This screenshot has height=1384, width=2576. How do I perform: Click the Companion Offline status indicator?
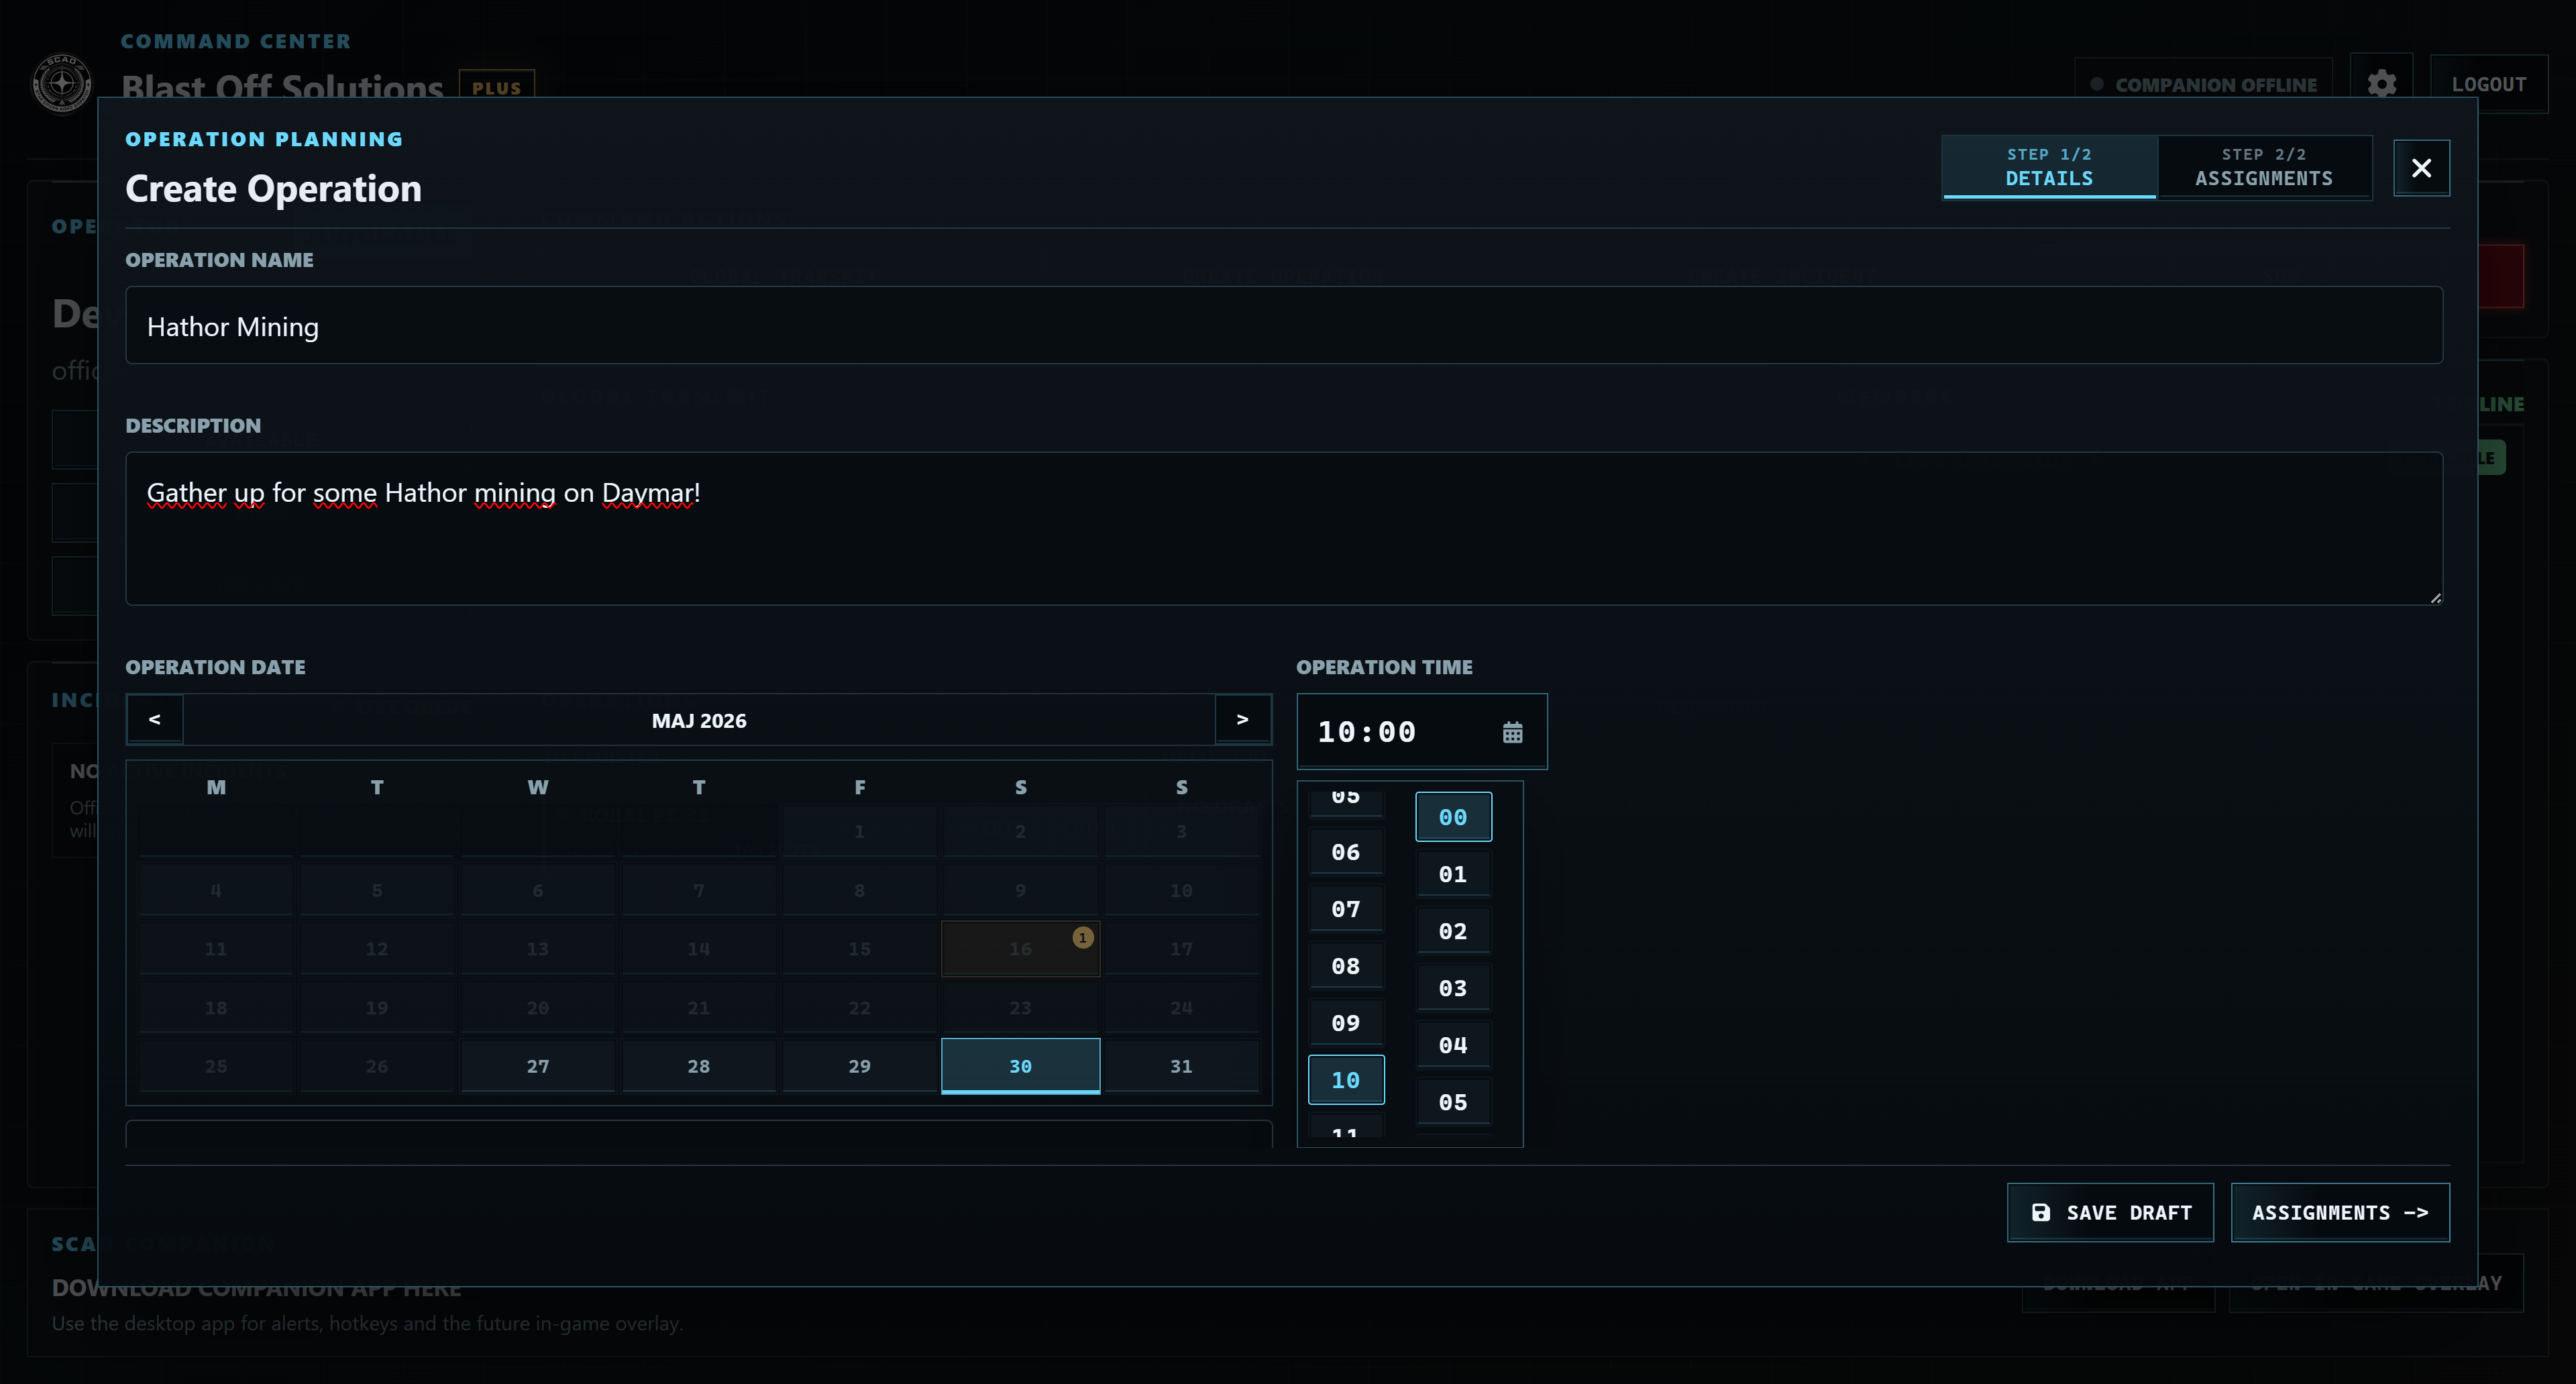2203,84
